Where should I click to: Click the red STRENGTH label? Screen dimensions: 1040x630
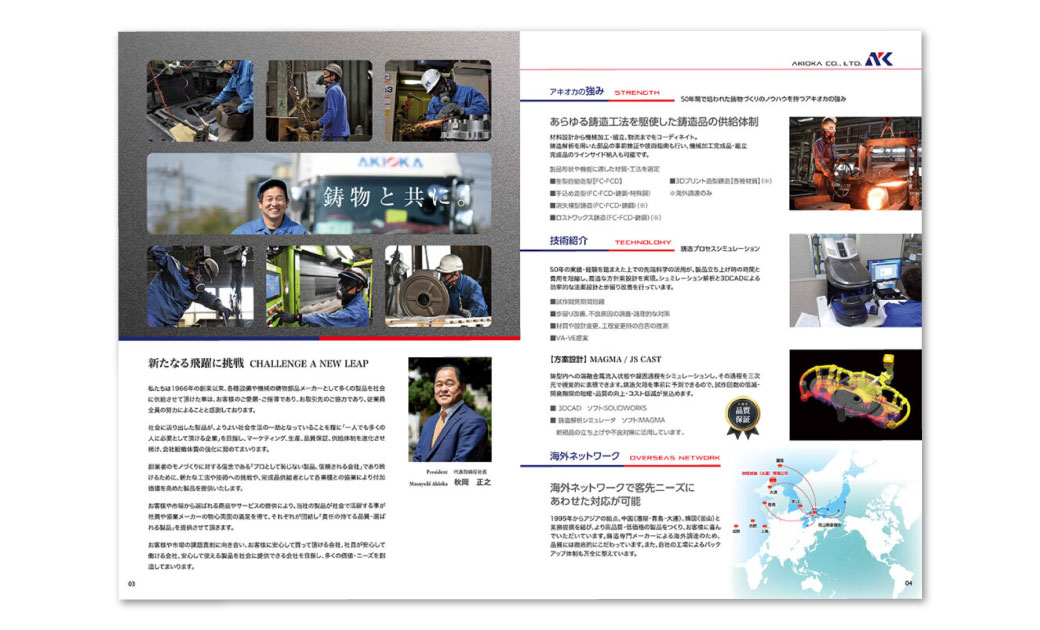637,93
